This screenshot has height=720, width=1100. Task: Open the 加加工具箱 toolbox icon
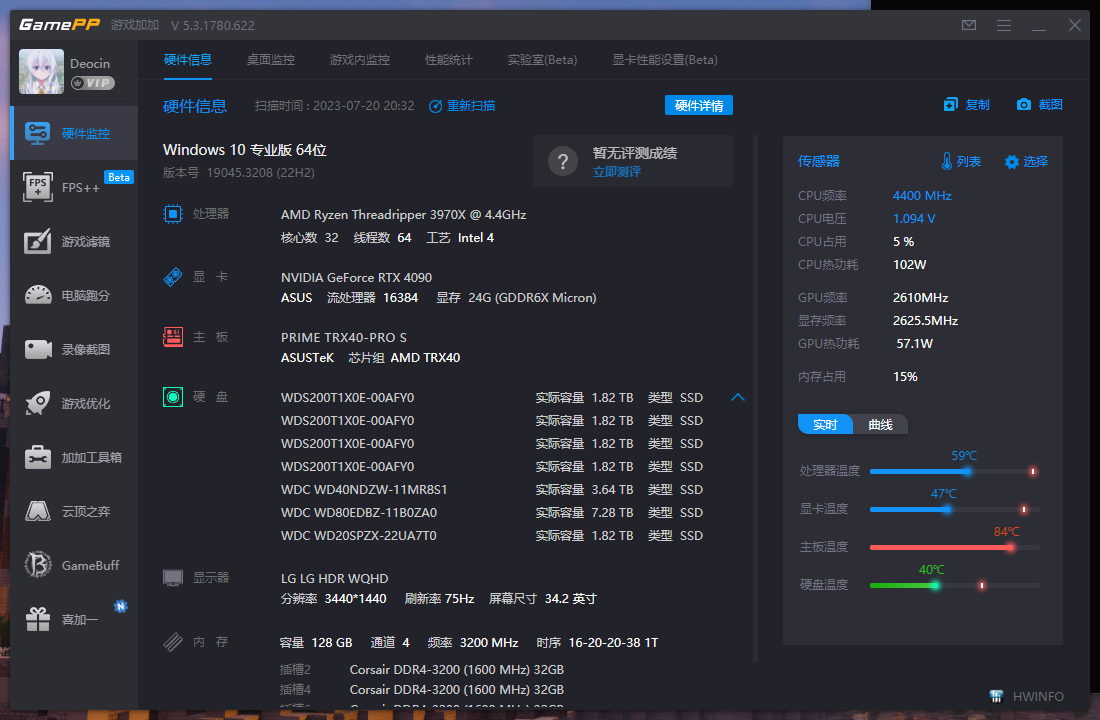click(x=38, y=458)
